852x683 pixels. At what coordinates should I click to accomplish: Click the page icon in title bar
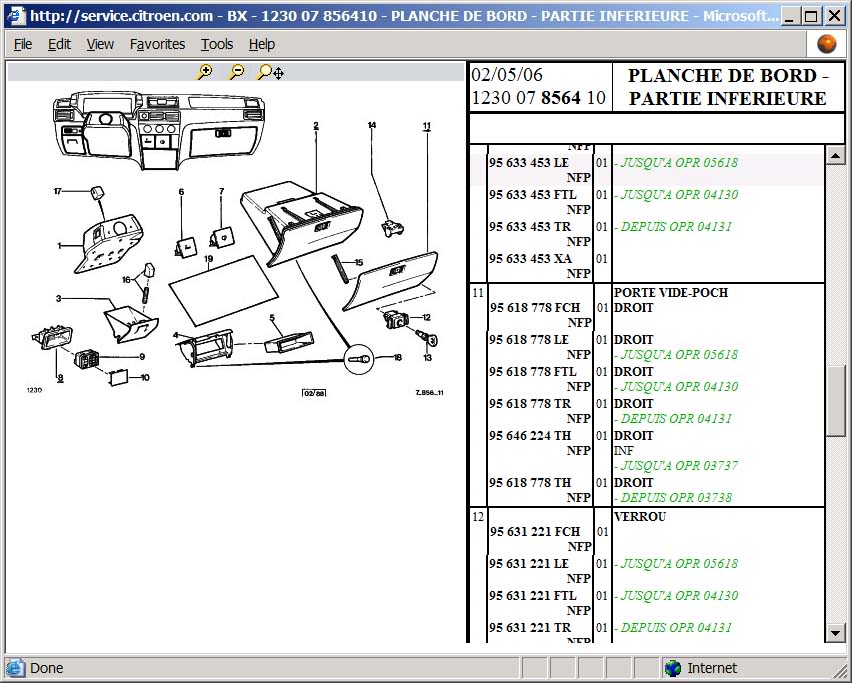pyautogui.click(x=15, y=15)
